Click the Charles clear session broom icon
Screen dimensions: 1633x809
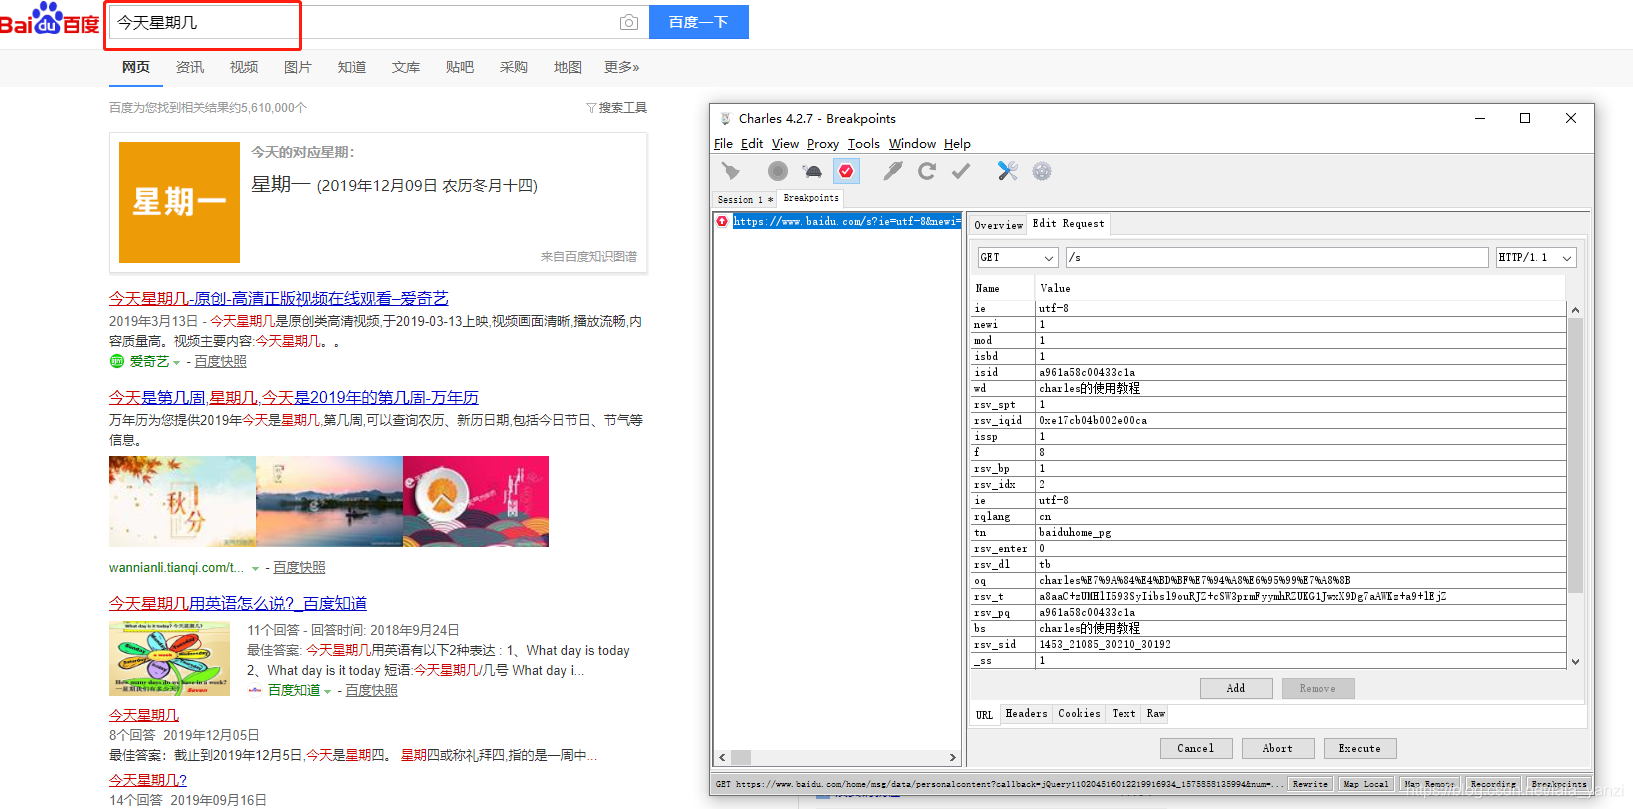tap(731, 171)
